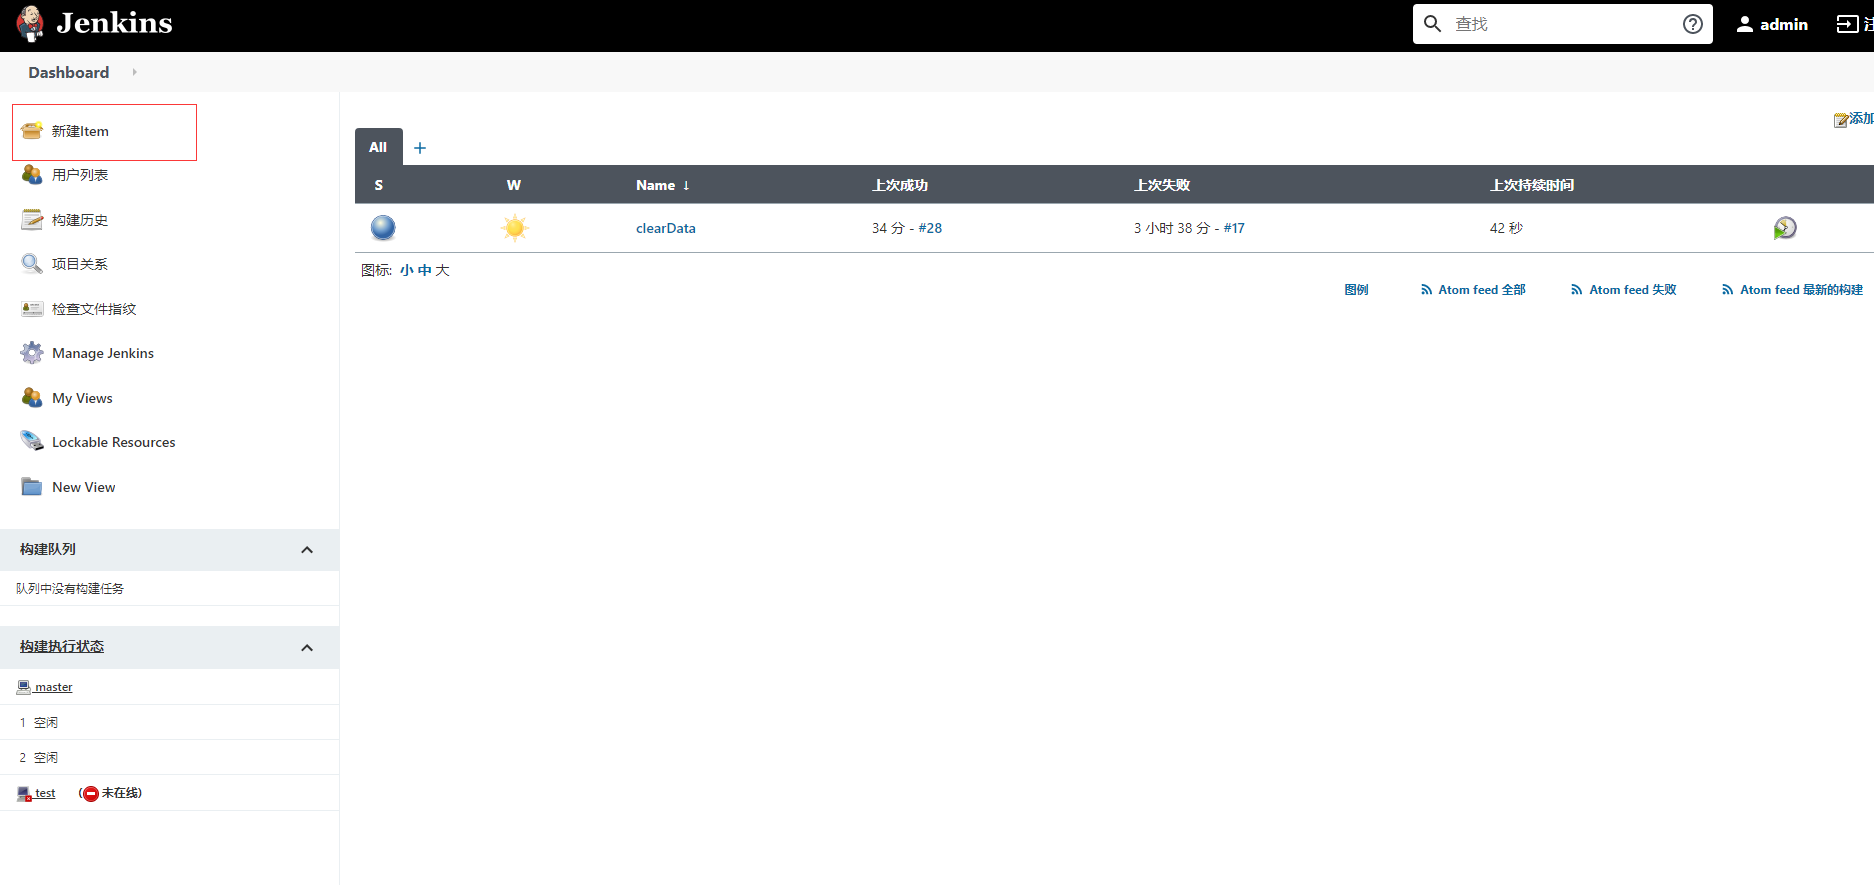Open the 图例 legend link
Image resolution: width=1874 pixels, height=885 pixels.
click(x=1356, y=290)
